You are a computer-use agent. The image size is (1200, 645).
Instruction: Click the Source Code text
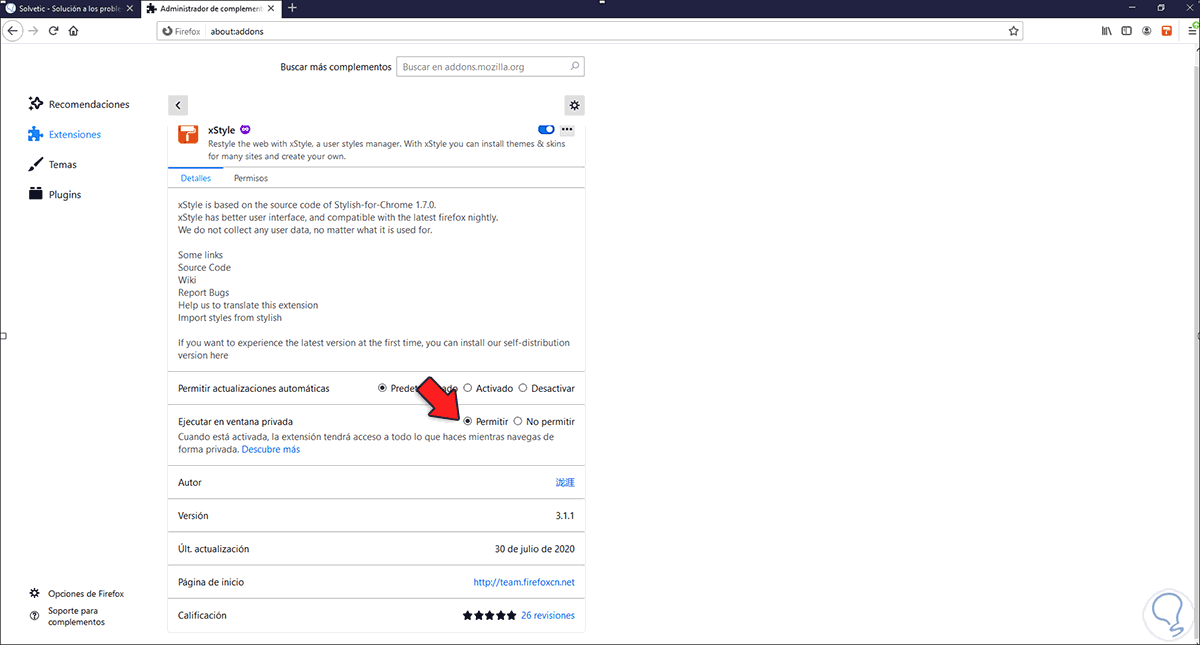(204, 267)
